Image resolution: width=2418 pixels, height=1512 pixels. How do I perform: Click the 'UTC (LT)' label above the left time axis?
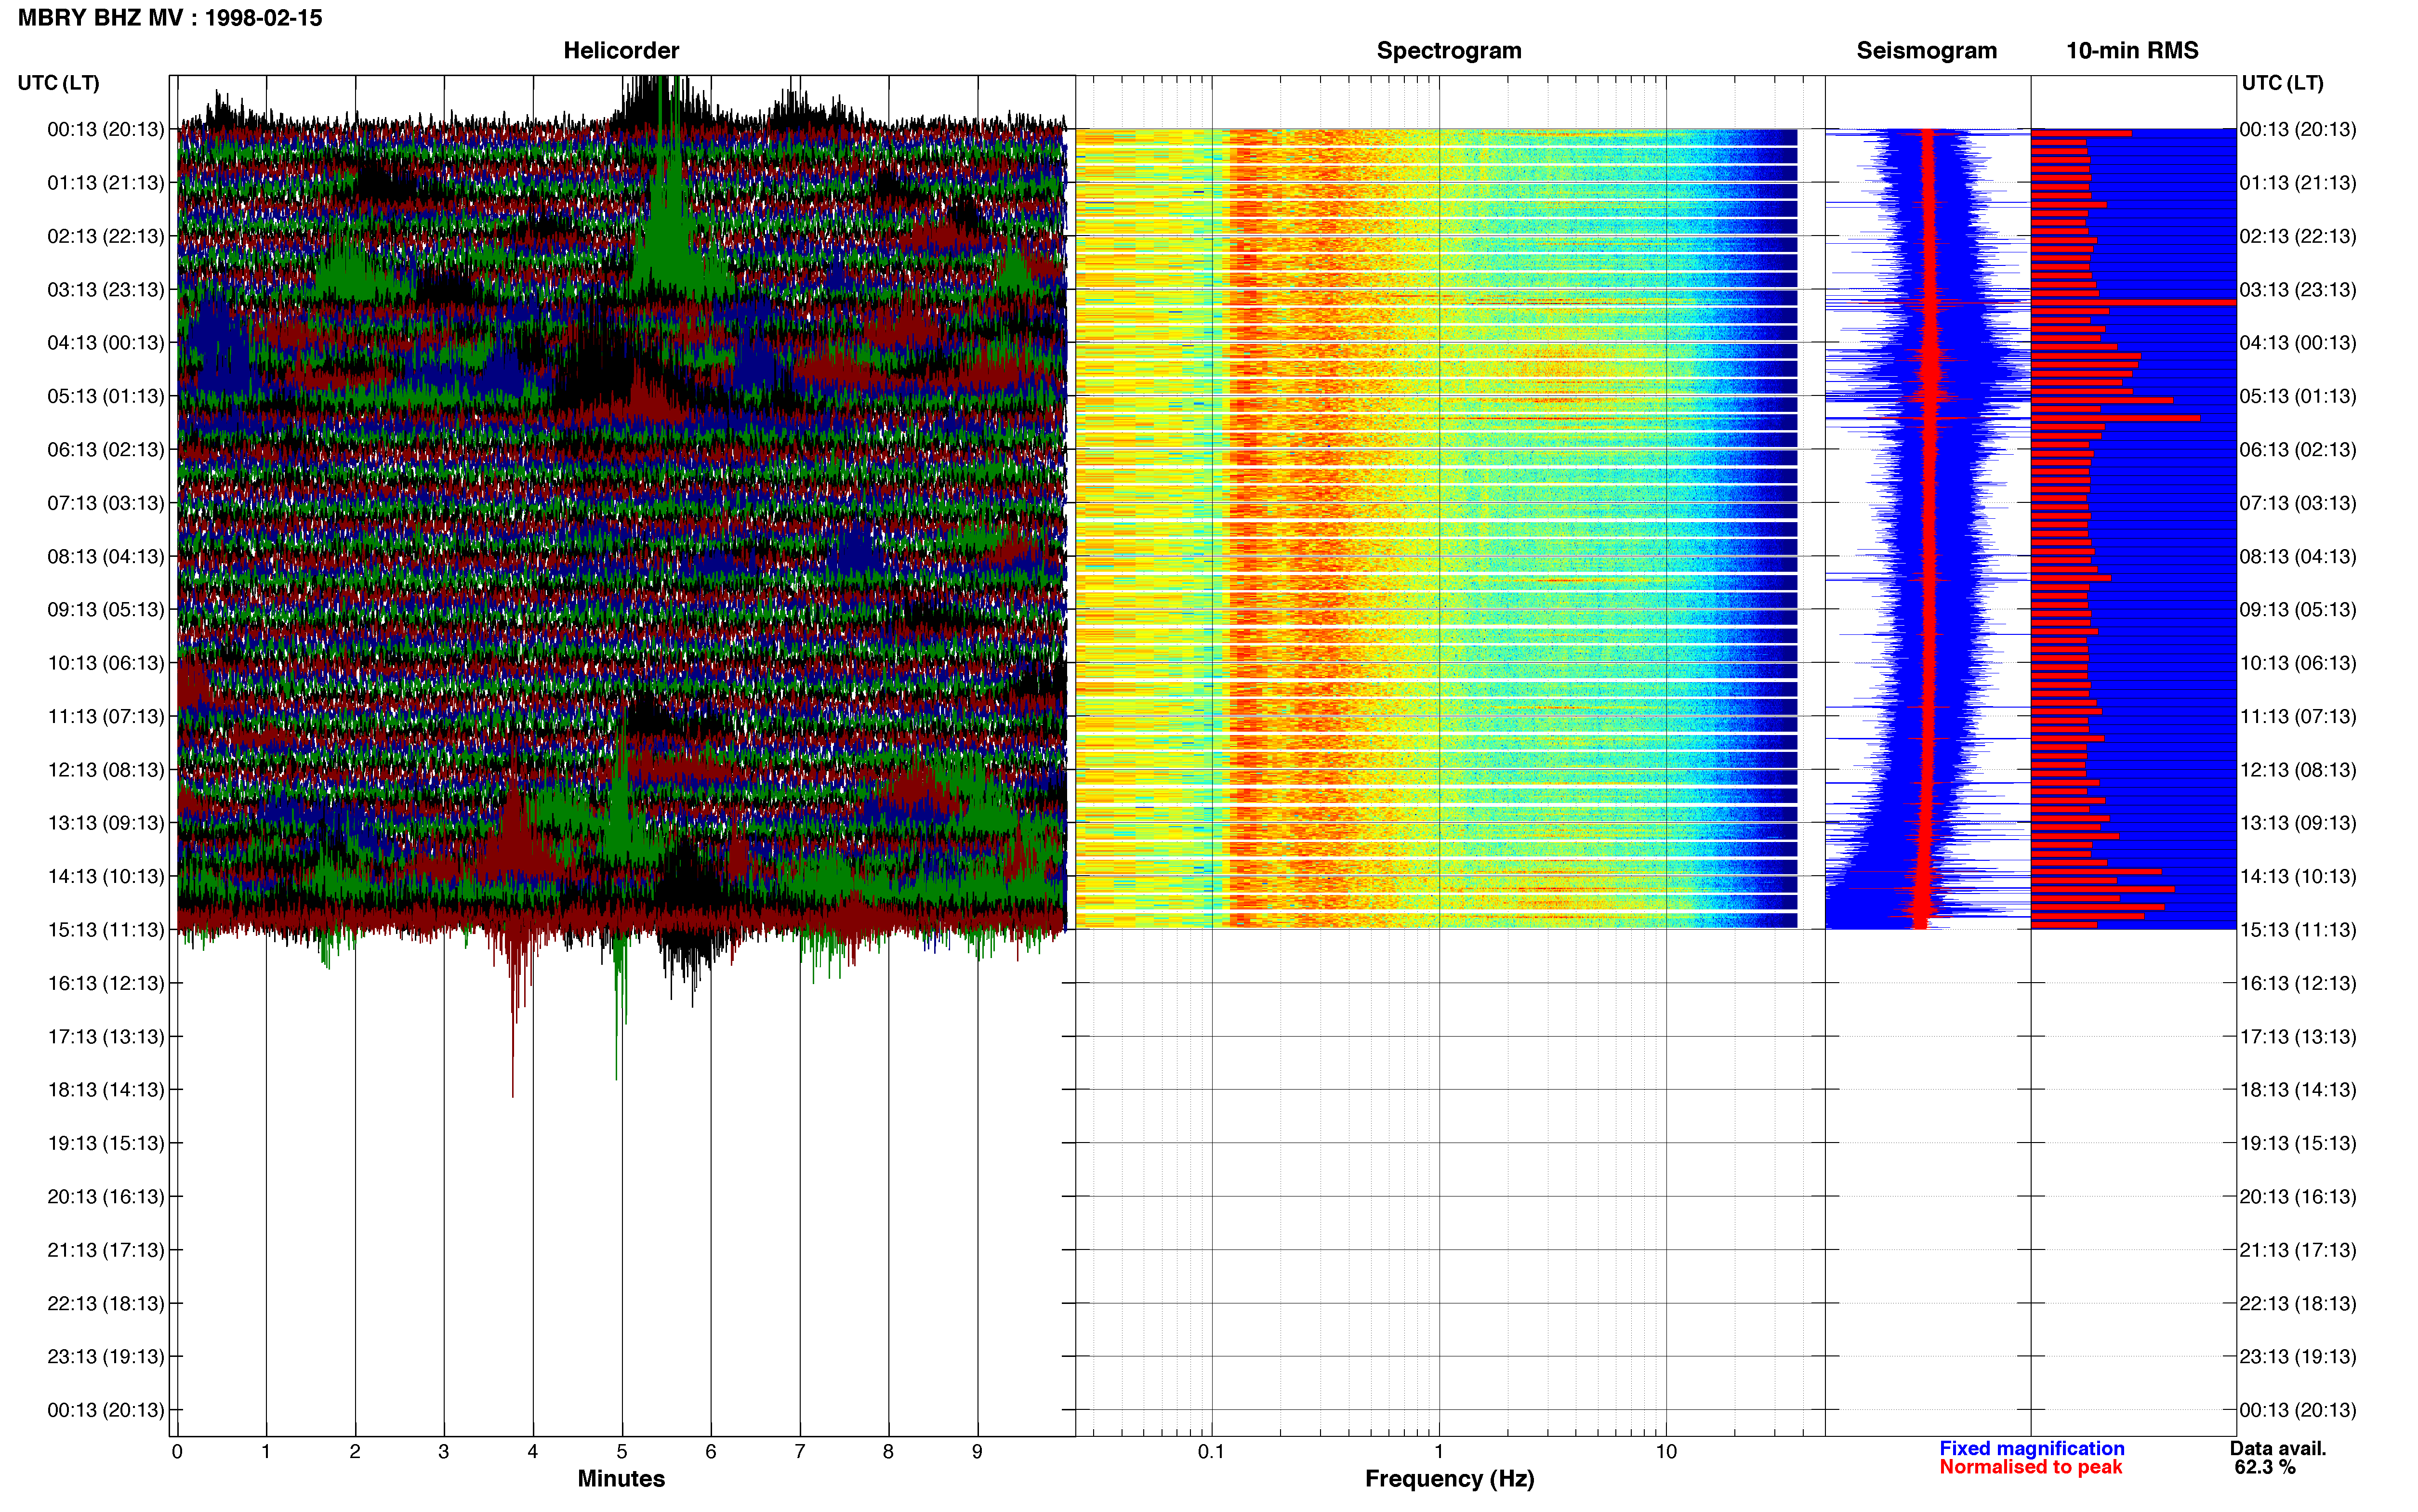(x=58, y=83)
